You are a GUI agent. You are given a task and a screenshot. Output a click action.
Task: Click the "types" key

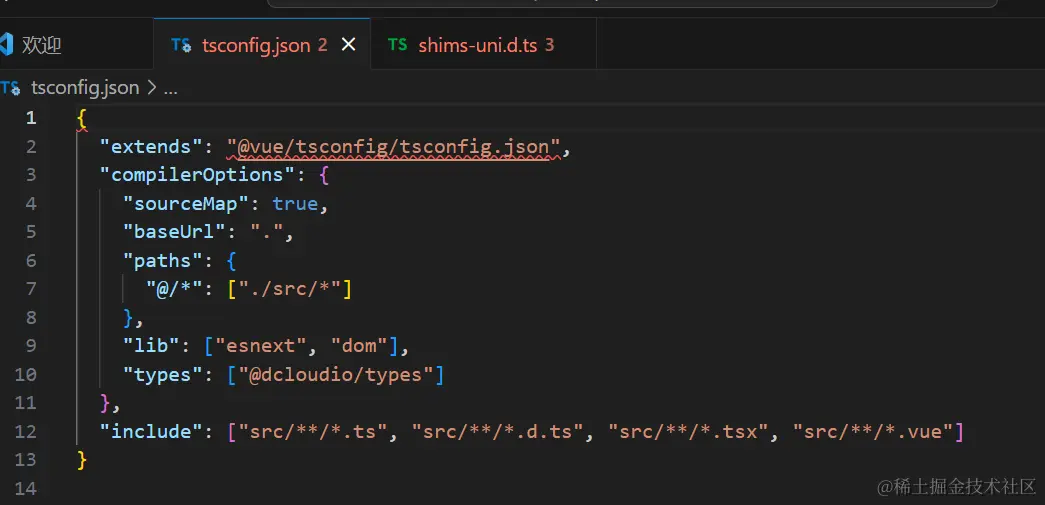coord(163,374)
